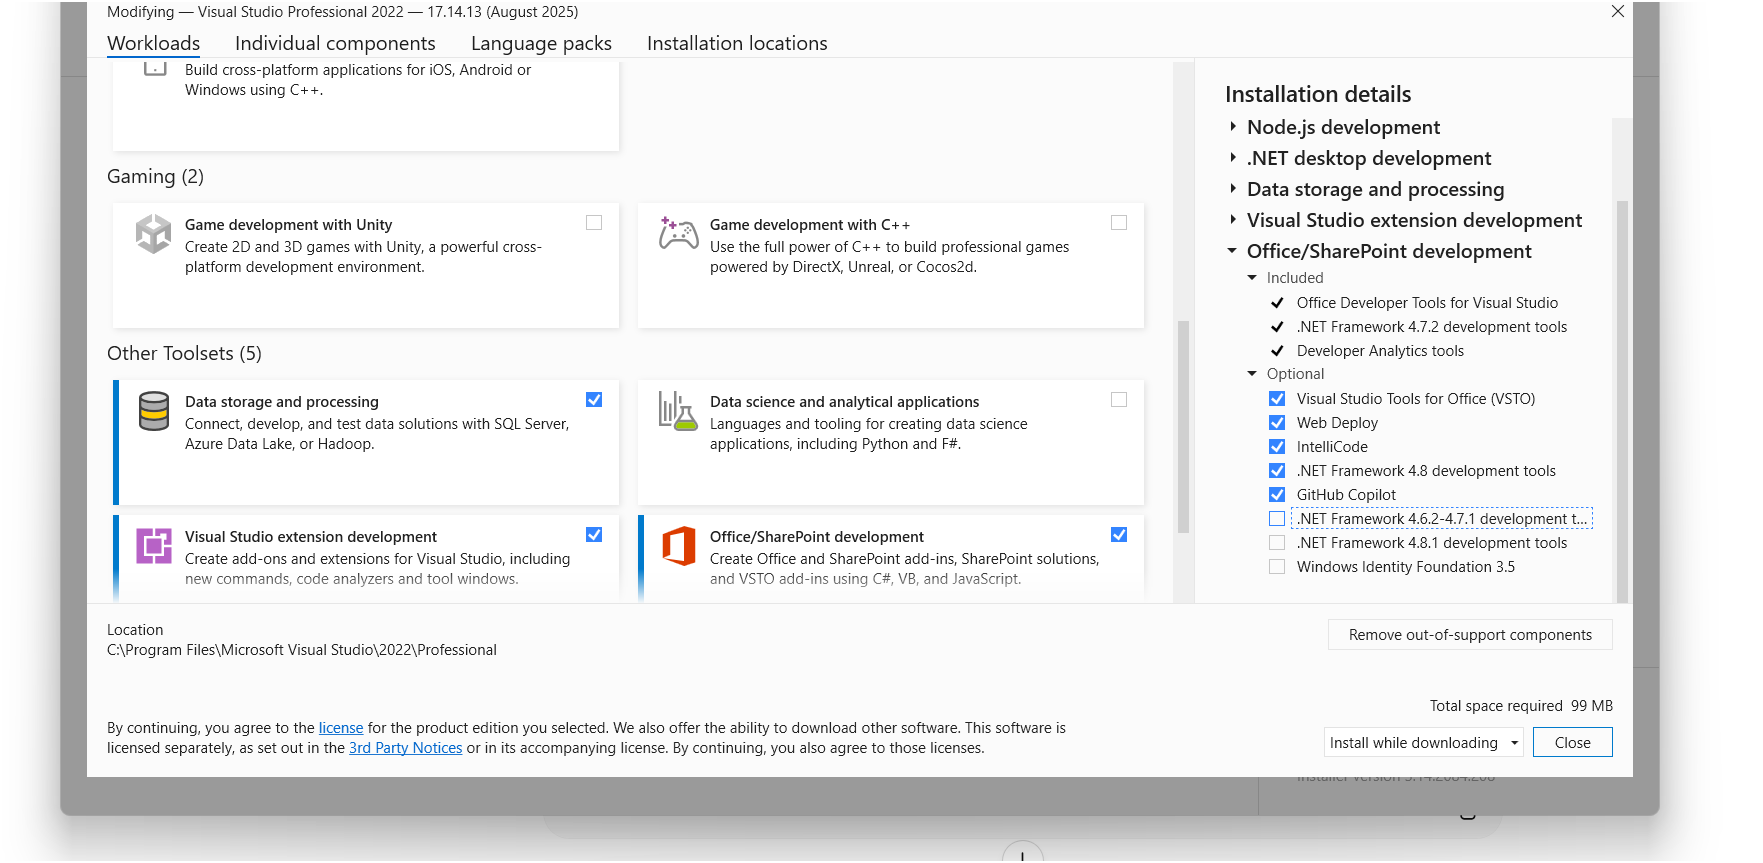This screenshot has height=863, width=1763.
Task: Uncheck Office/SharePoint development workload
Action: pos(1119,535)
